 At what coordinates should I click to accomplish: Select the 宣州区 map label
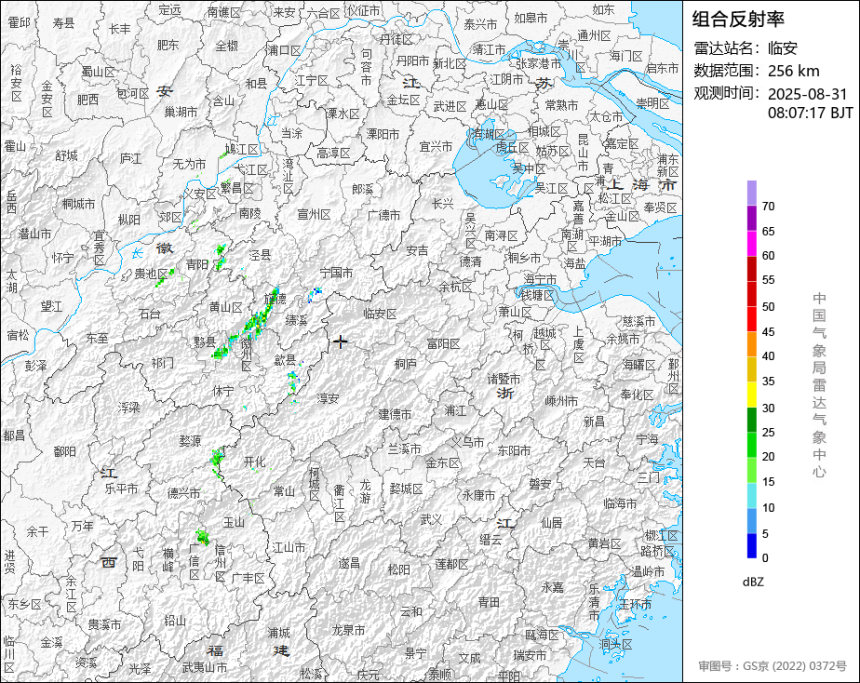pos(314,214)
